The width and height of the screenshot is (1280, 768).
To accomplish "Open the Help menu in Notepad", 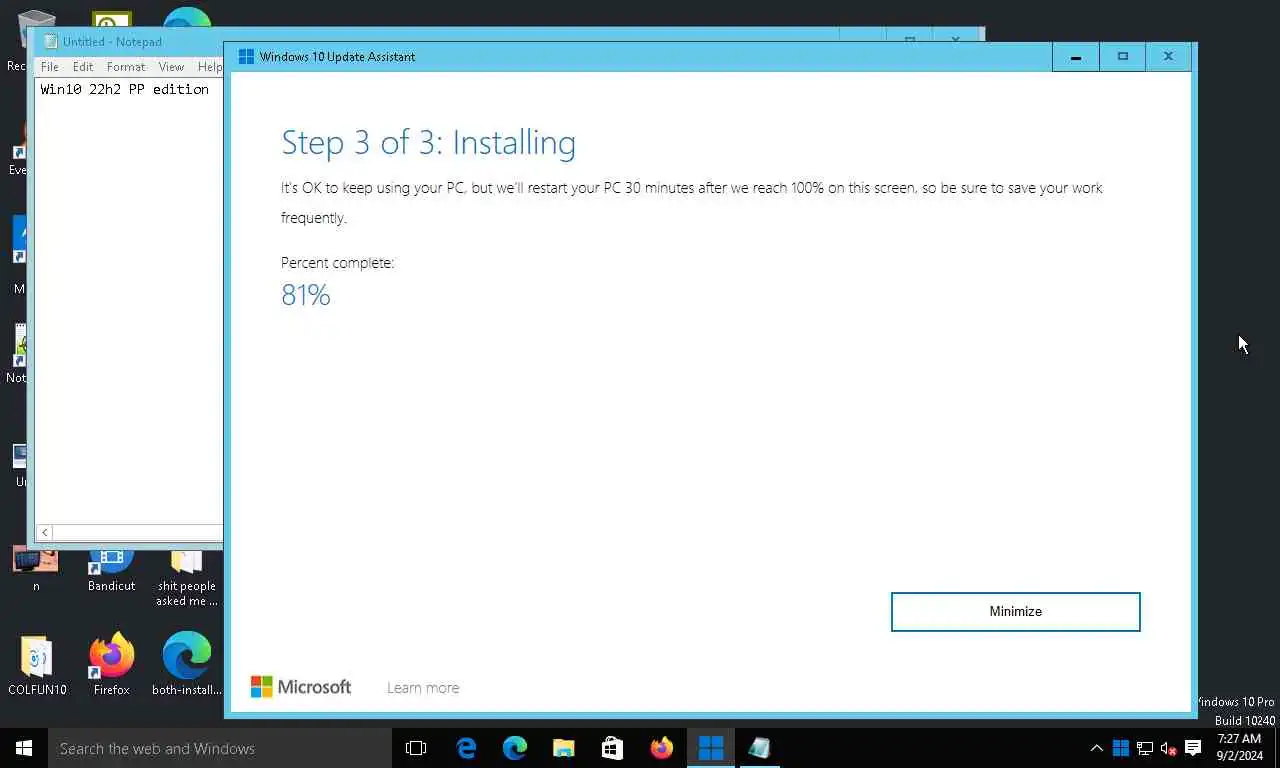I will pos(209,67).
